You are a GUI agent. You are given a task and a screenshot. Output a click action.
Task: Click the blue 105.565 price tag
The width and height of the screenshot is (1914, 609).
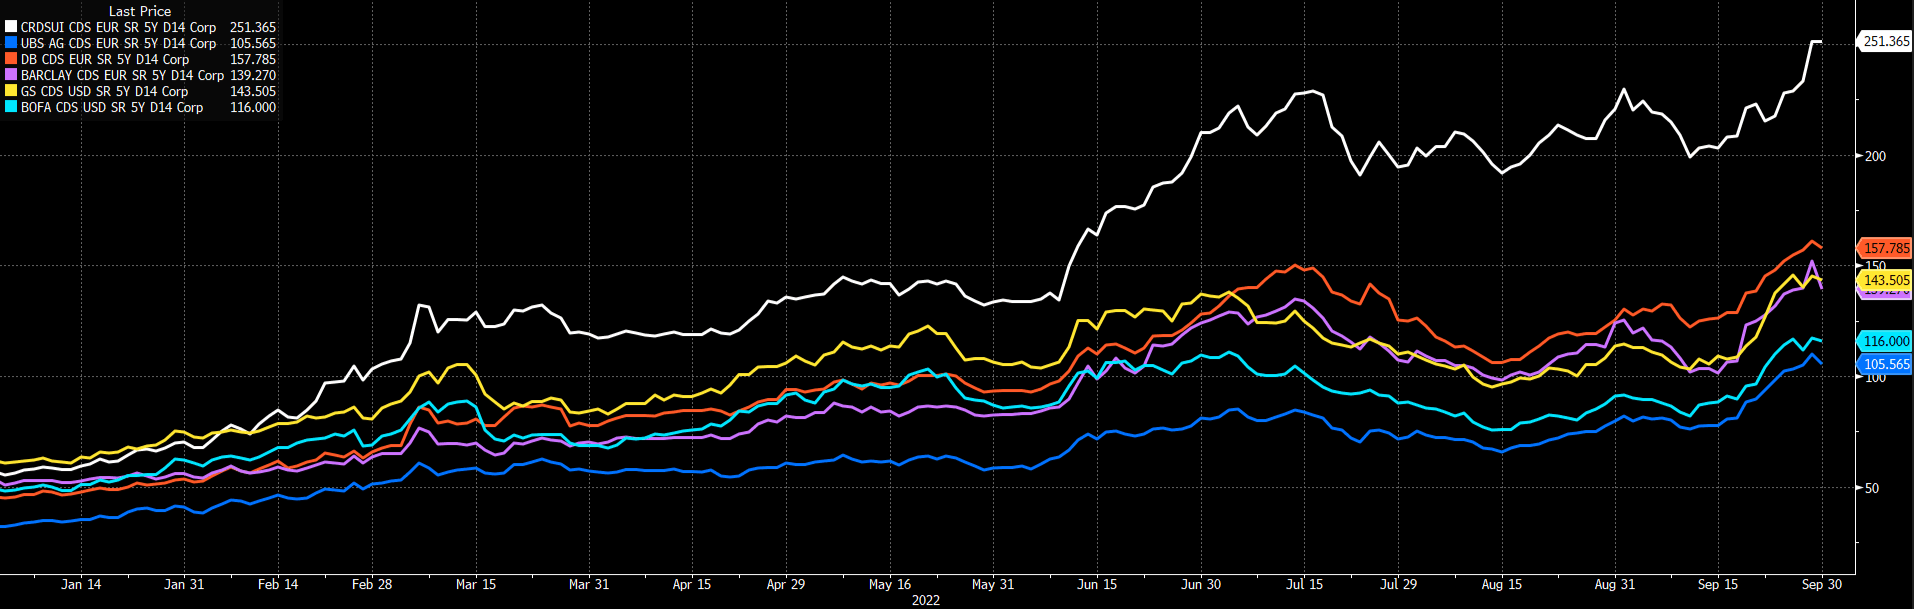pos(1886,364)
